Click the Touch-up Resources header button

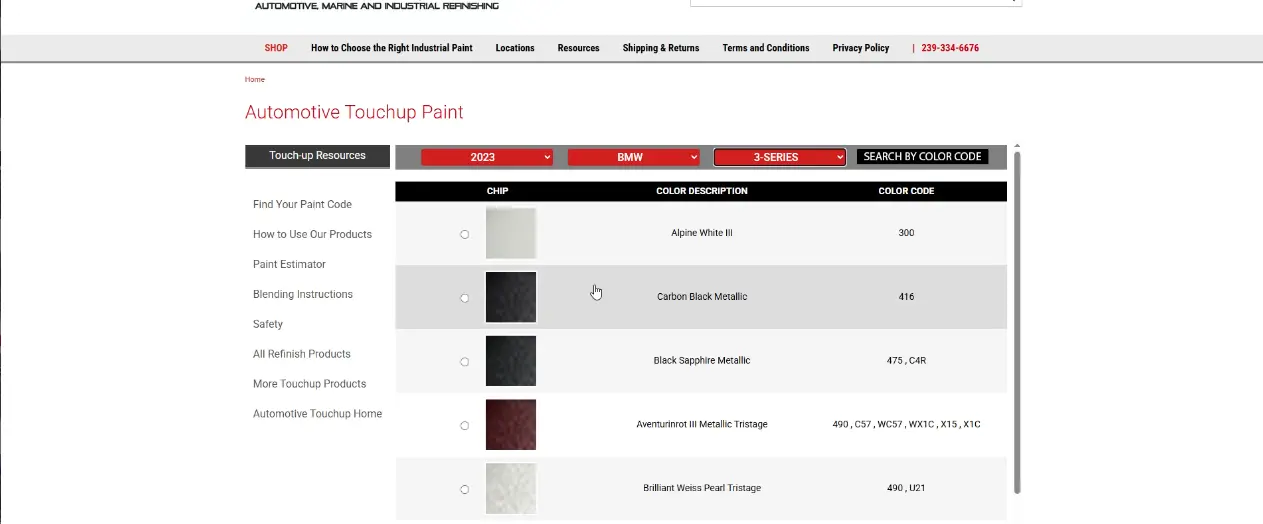317,156
